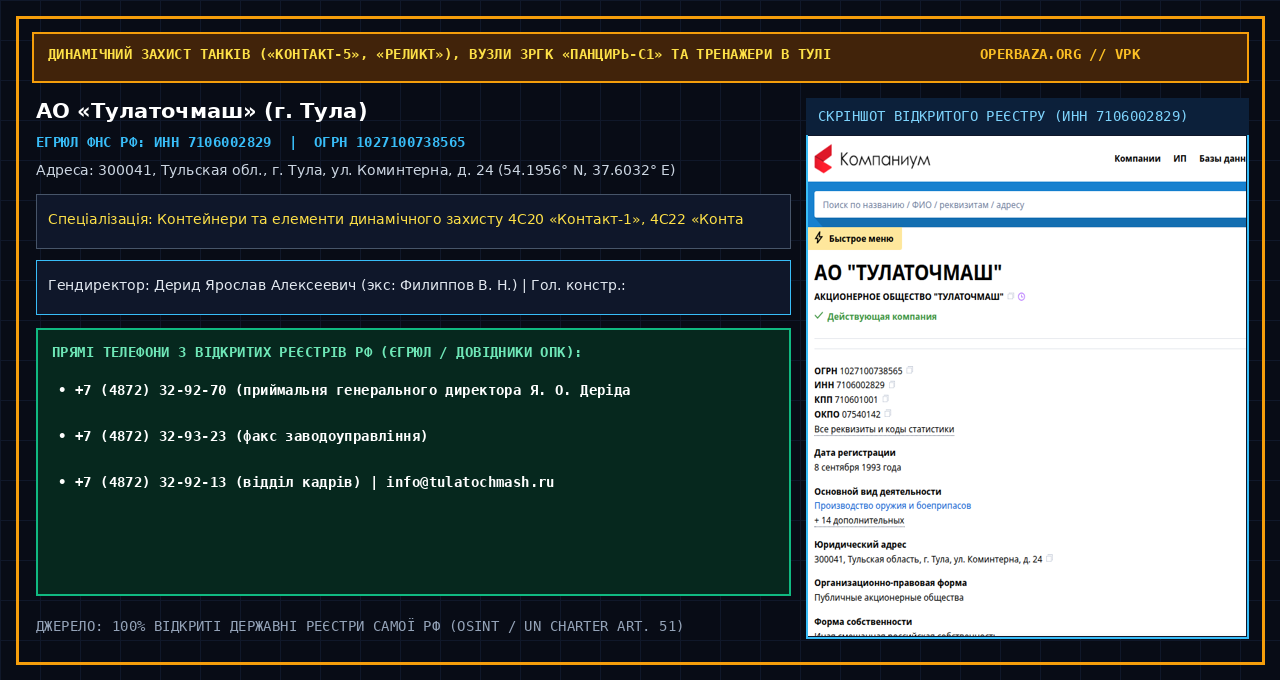
Task: Click the АО «Тулаточмаш» (г. Тула) heading
Action: [202, 112]
